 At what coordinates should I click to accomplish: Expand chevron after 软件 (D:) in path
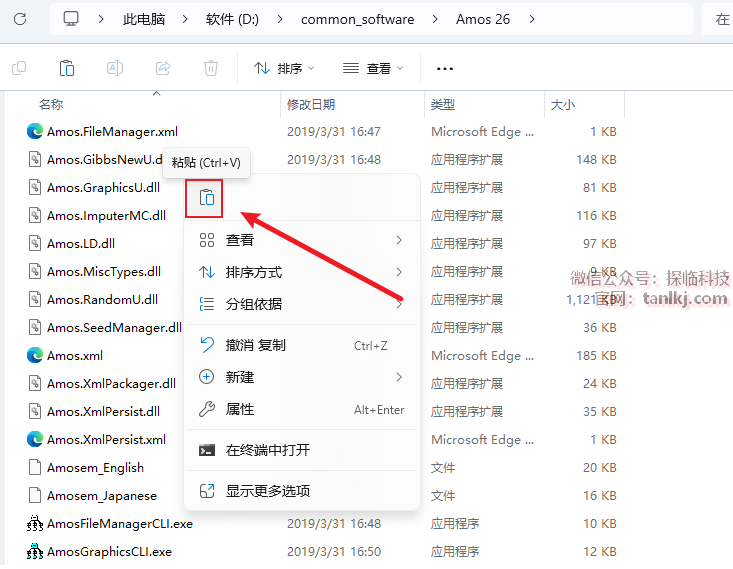[280, 19]
